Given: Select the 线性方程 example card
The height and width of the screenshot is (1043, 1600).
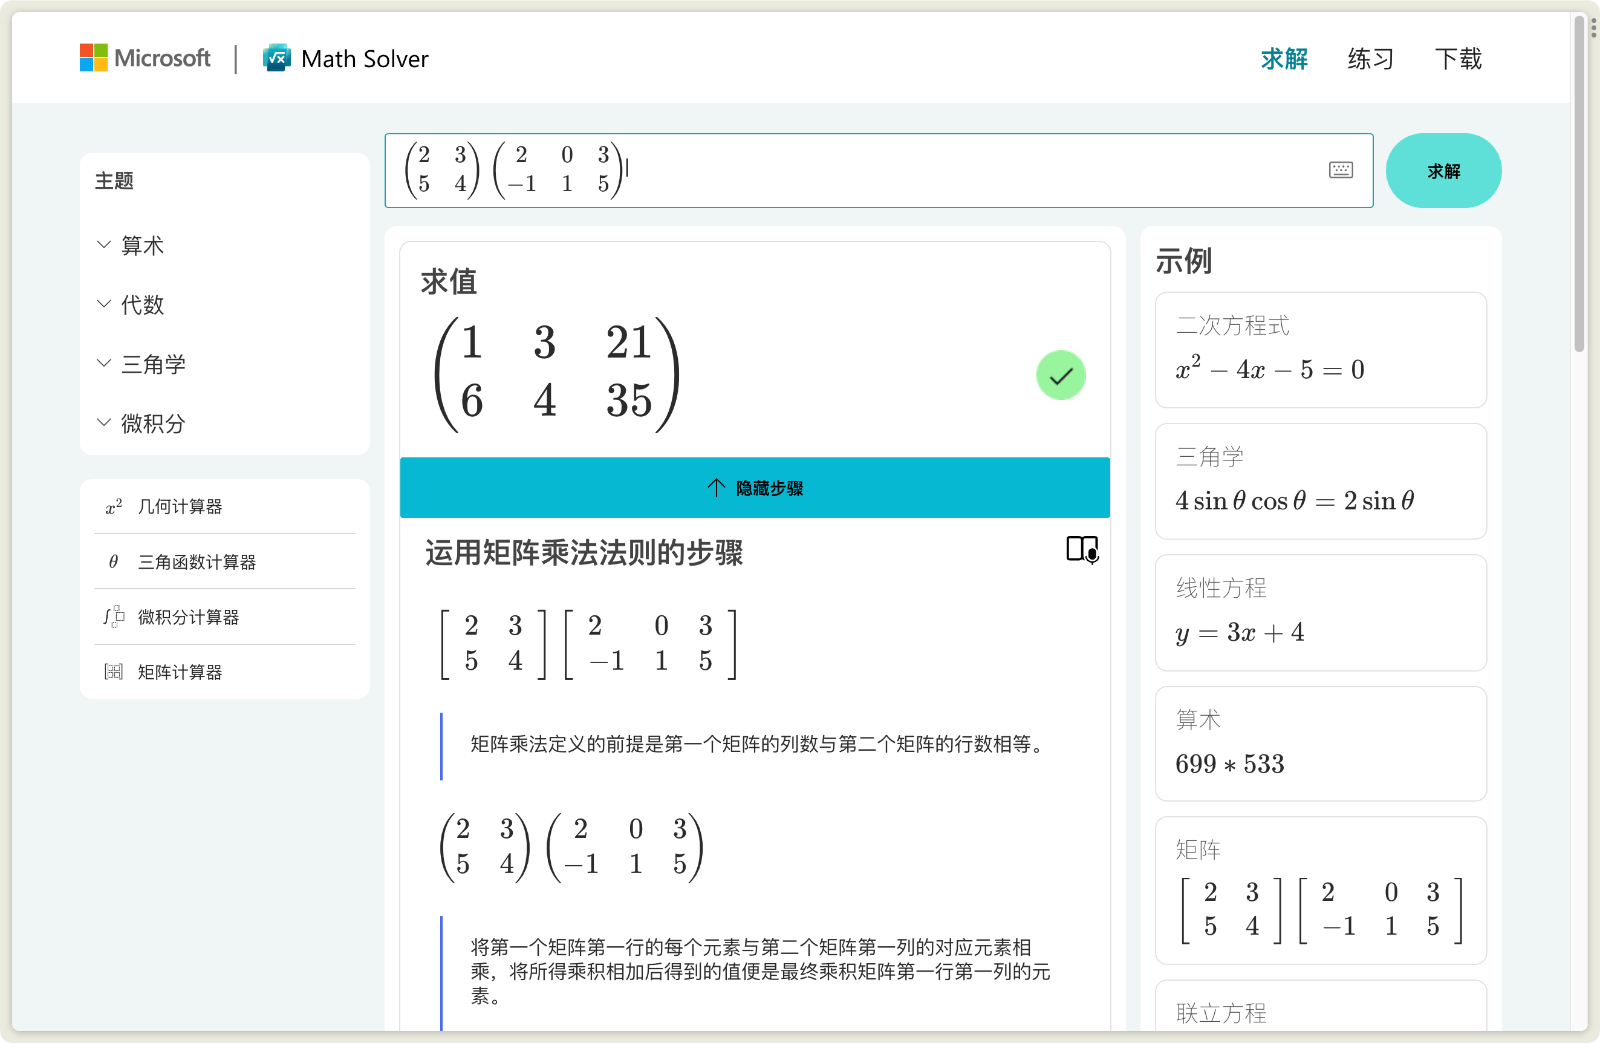Looking at the screenshot, I should (1321, 613).
